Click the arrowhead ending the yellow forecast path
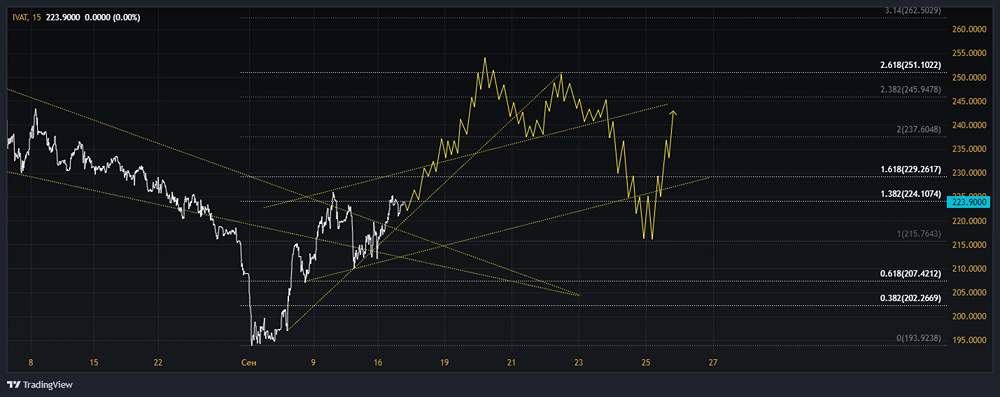Screen dimensions: 1000x397 pos(673,114)
